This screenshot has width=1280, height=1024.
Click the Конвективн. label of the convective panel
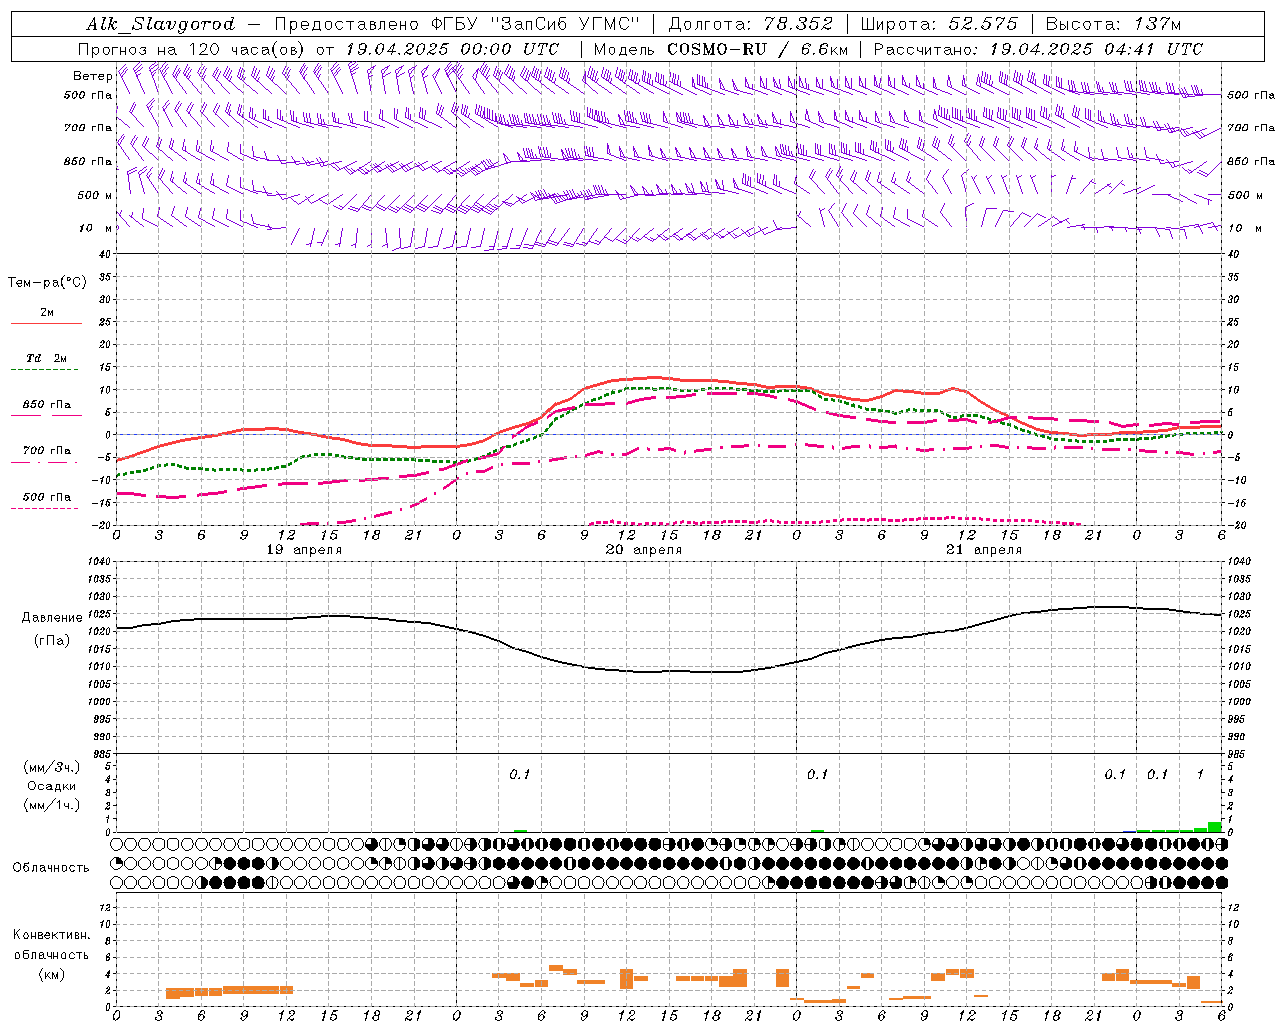click(x=51, y=935)
